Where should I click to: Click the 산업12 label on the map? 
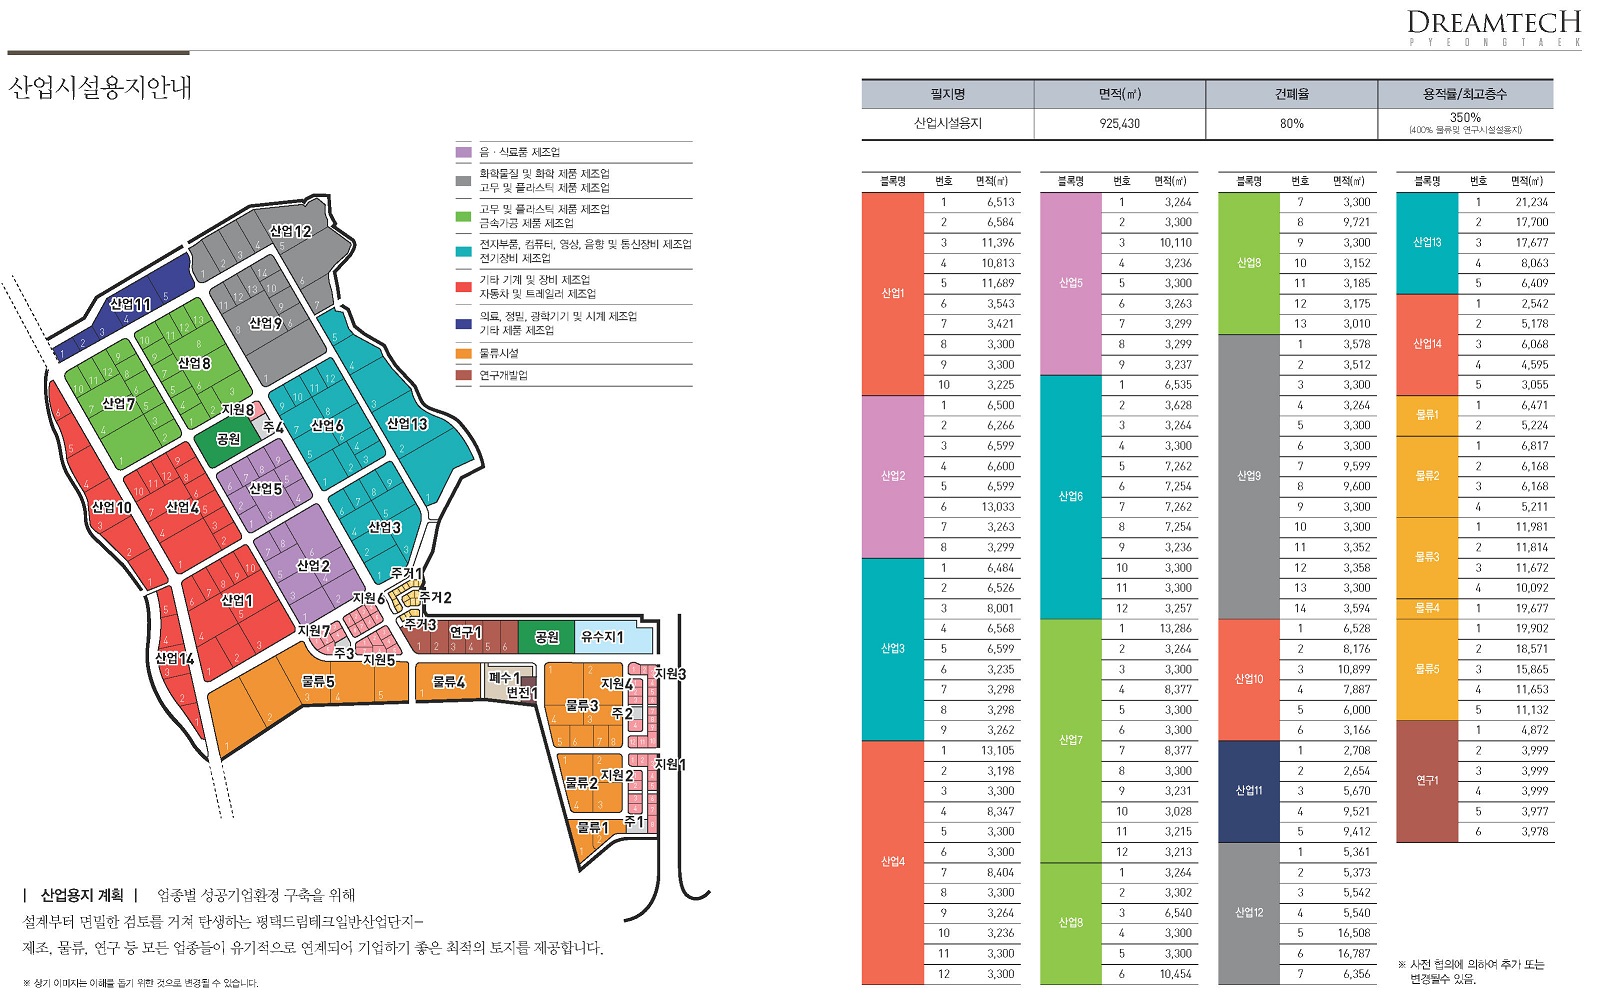coord(290,231)
